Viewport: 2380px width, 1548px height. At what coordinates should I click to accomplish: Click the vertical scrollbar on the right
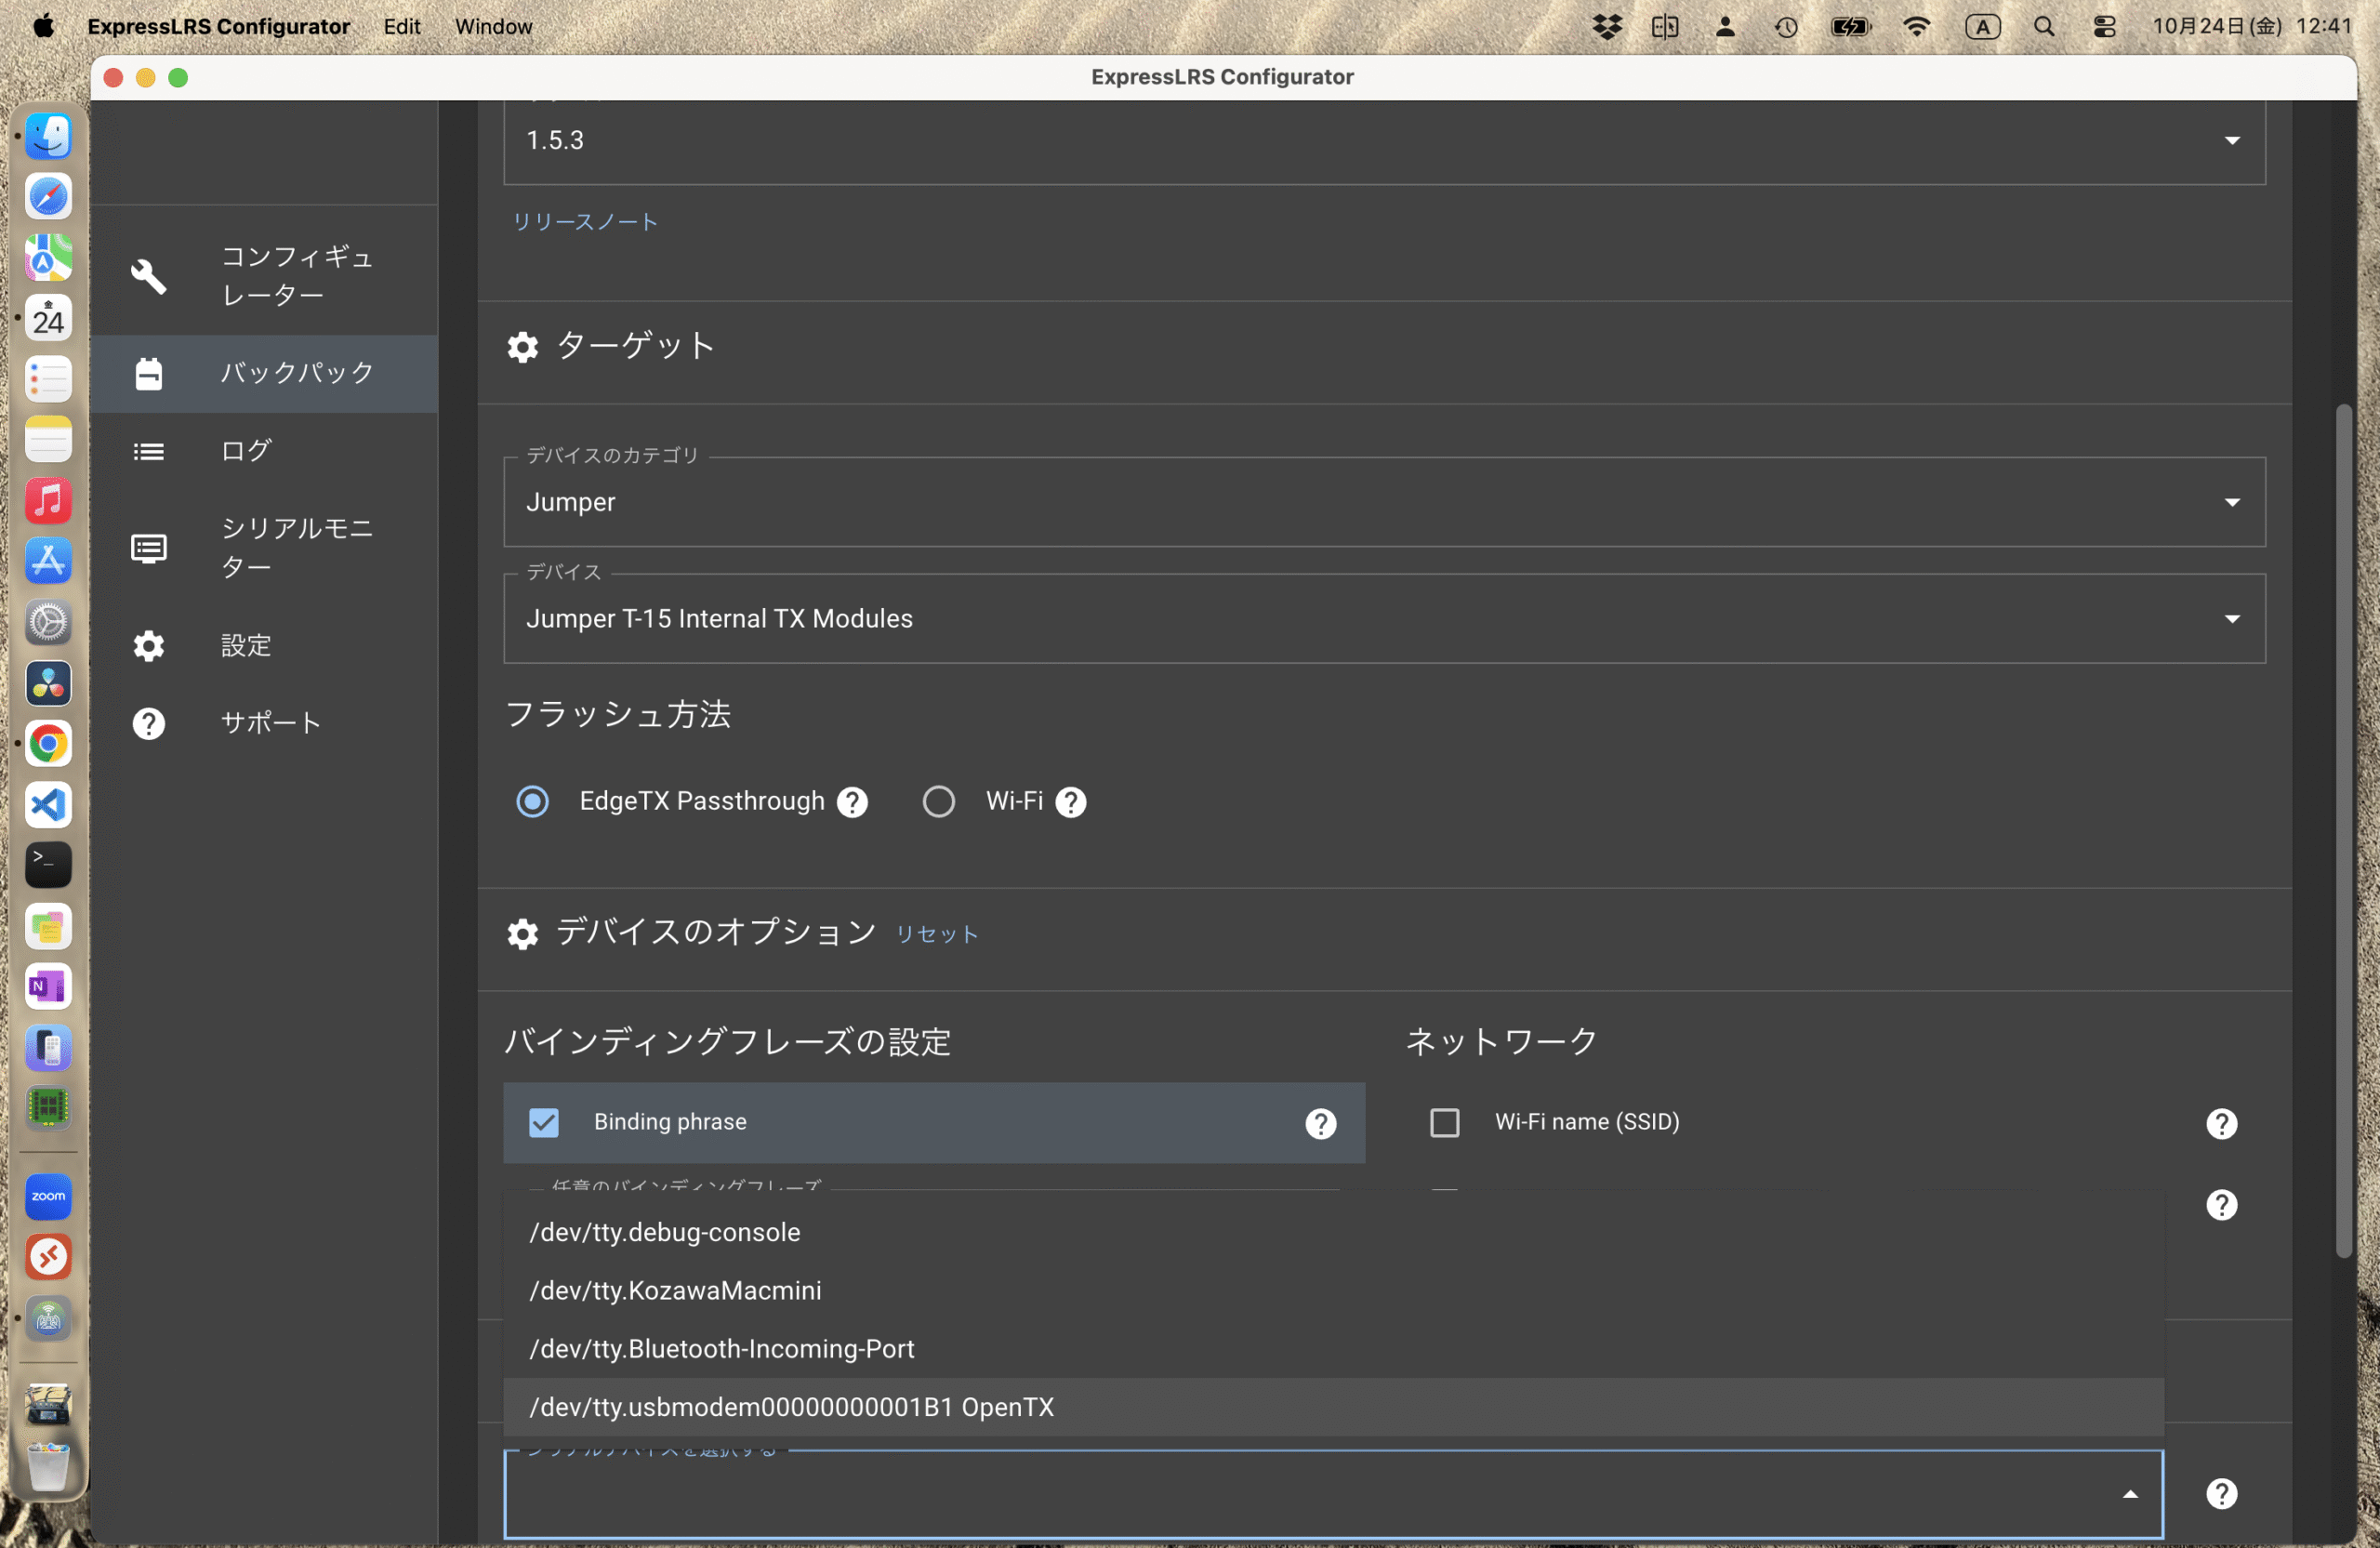[2343, 830]
